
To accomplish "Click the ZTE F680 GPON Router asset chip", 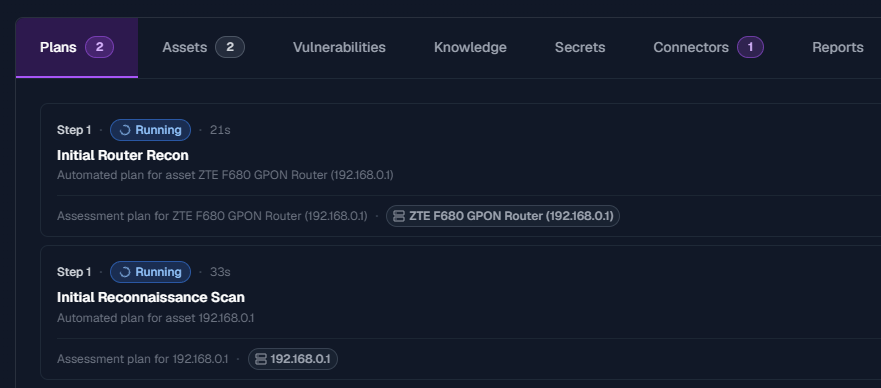I will point(503,216).
